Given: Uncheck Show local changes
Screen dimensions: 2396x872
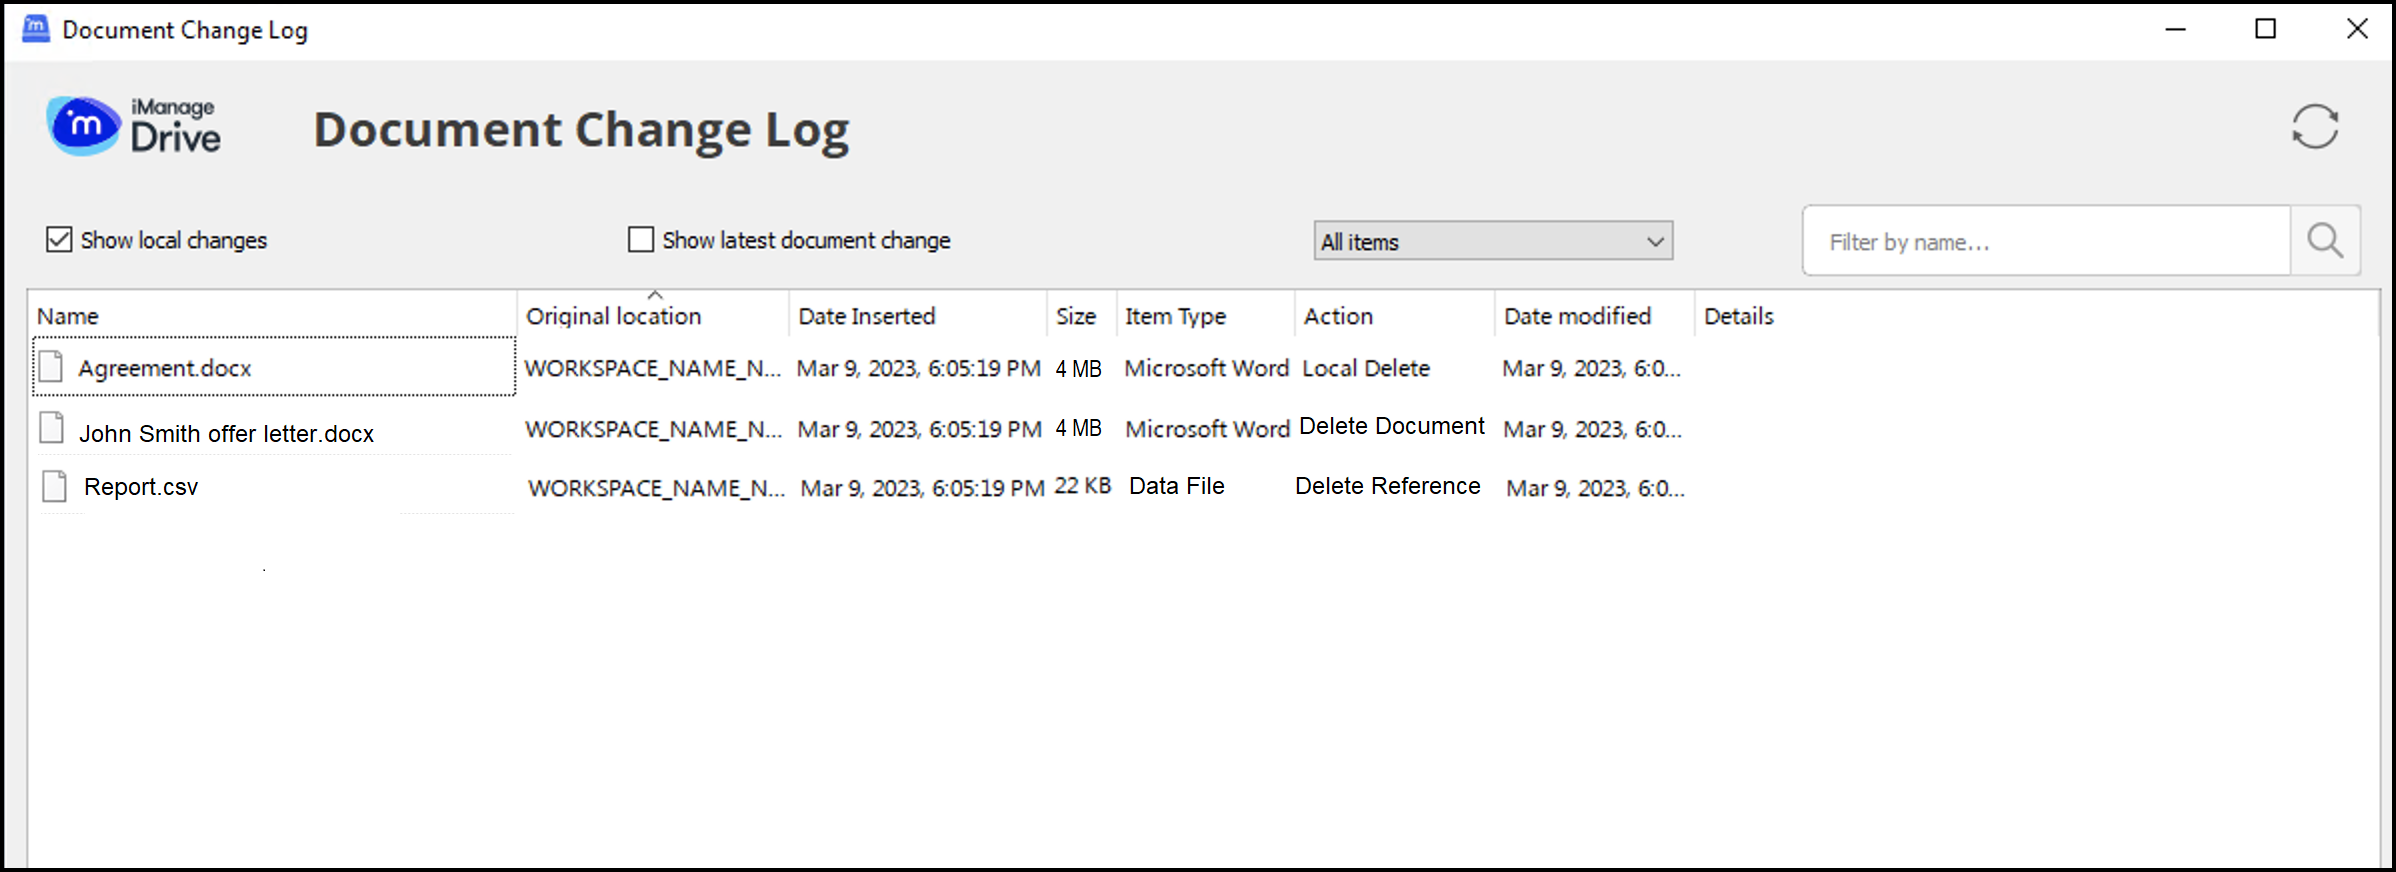Looking at the screenshot, I should point(59,240).
